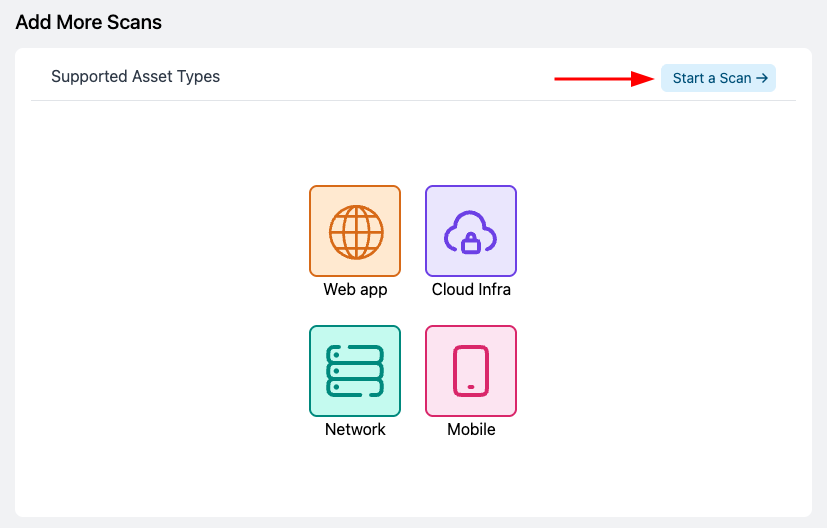This screenshot has height=528, width=827.
Task: Select the Cloud Infra cloud icon
Action: (x=471, y=231)
